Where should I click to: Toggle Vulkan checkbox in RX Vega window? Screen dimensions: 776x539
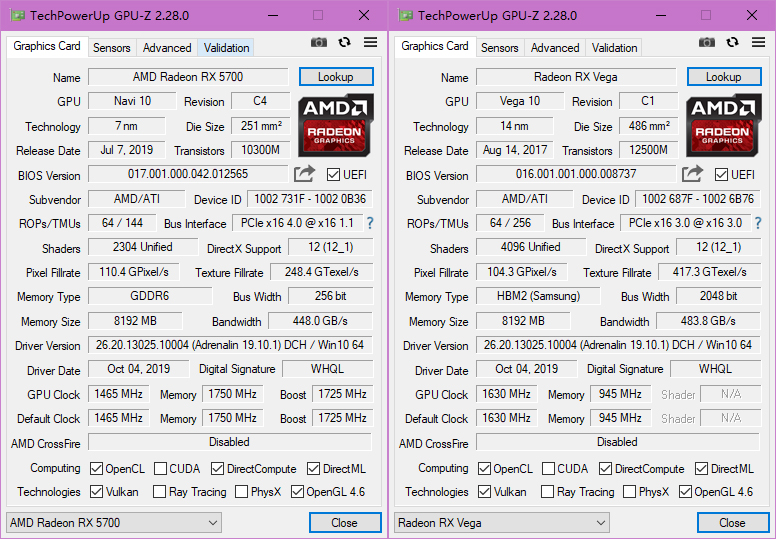pos(485,492)
